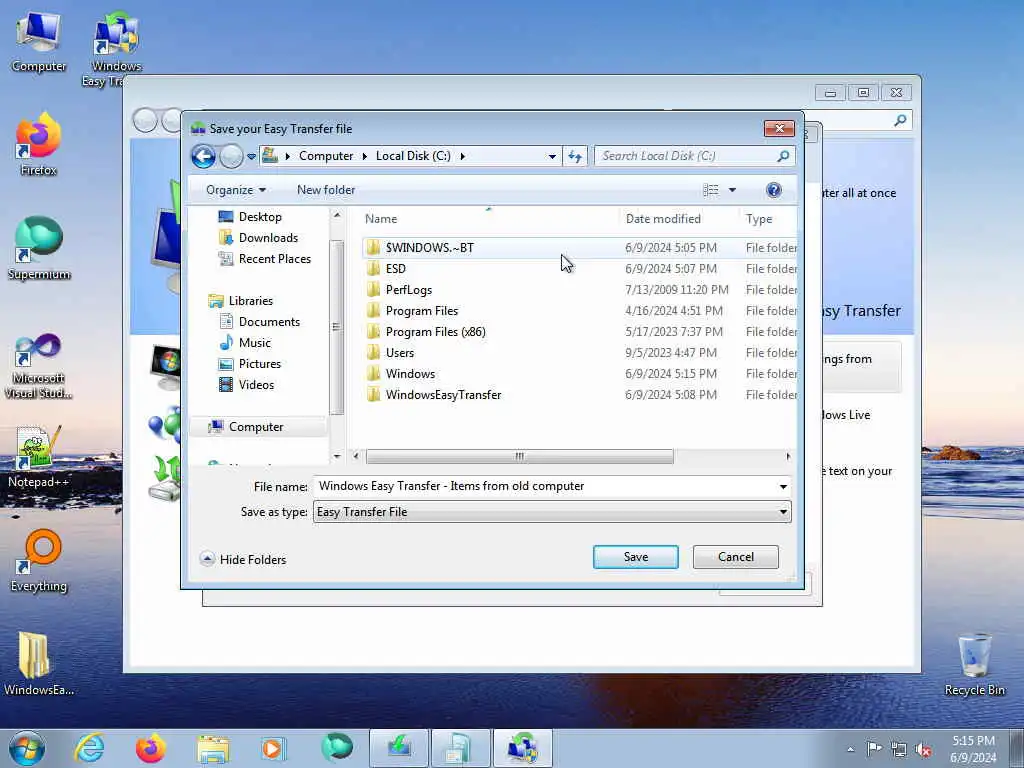Launch Firefox from the taskbar
The image size is (1024, 768).
[151, 748]
